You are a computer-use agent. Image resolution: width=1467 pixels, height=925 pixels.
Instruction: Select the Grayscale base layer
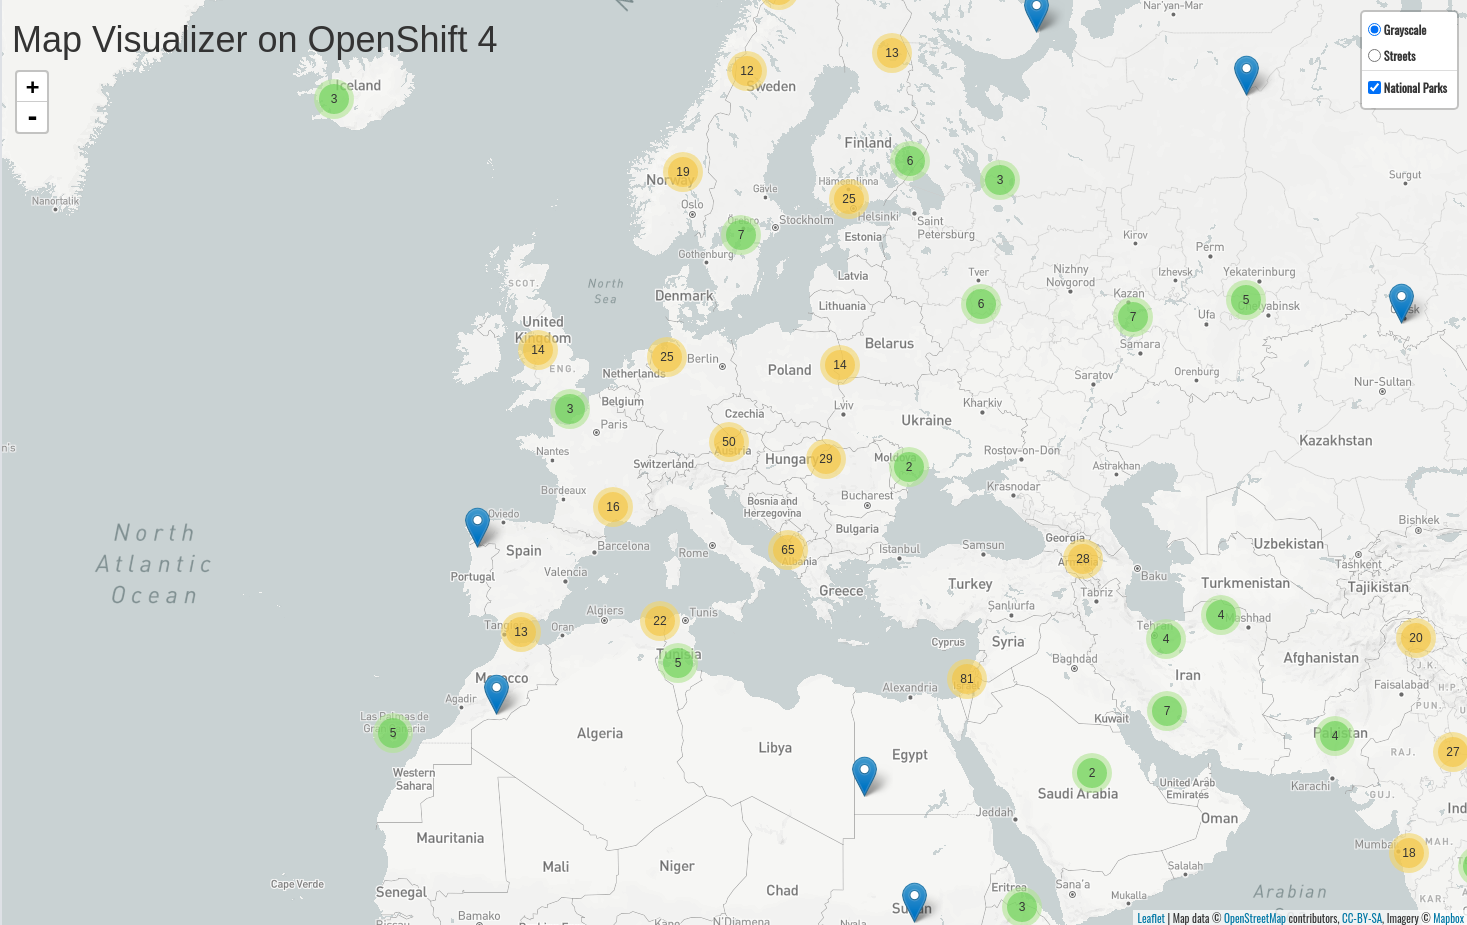tap(1374, 30)
